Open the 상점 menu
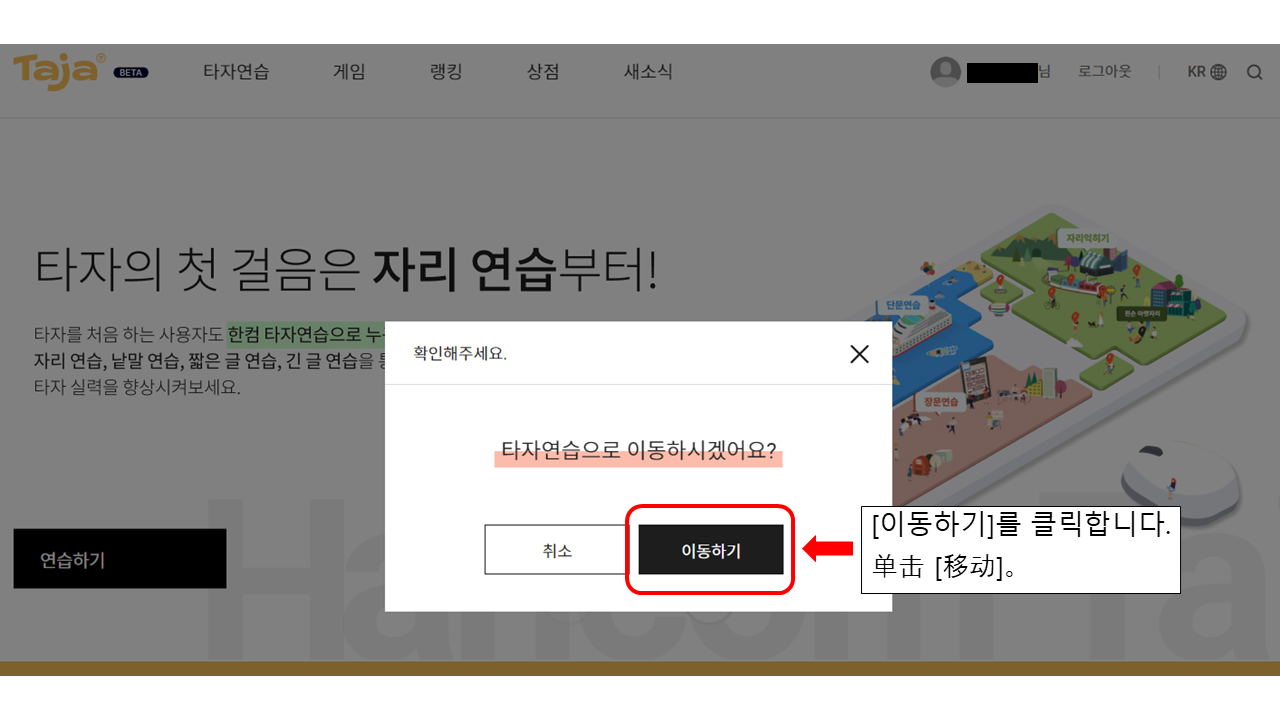 (x=543, y=72)
